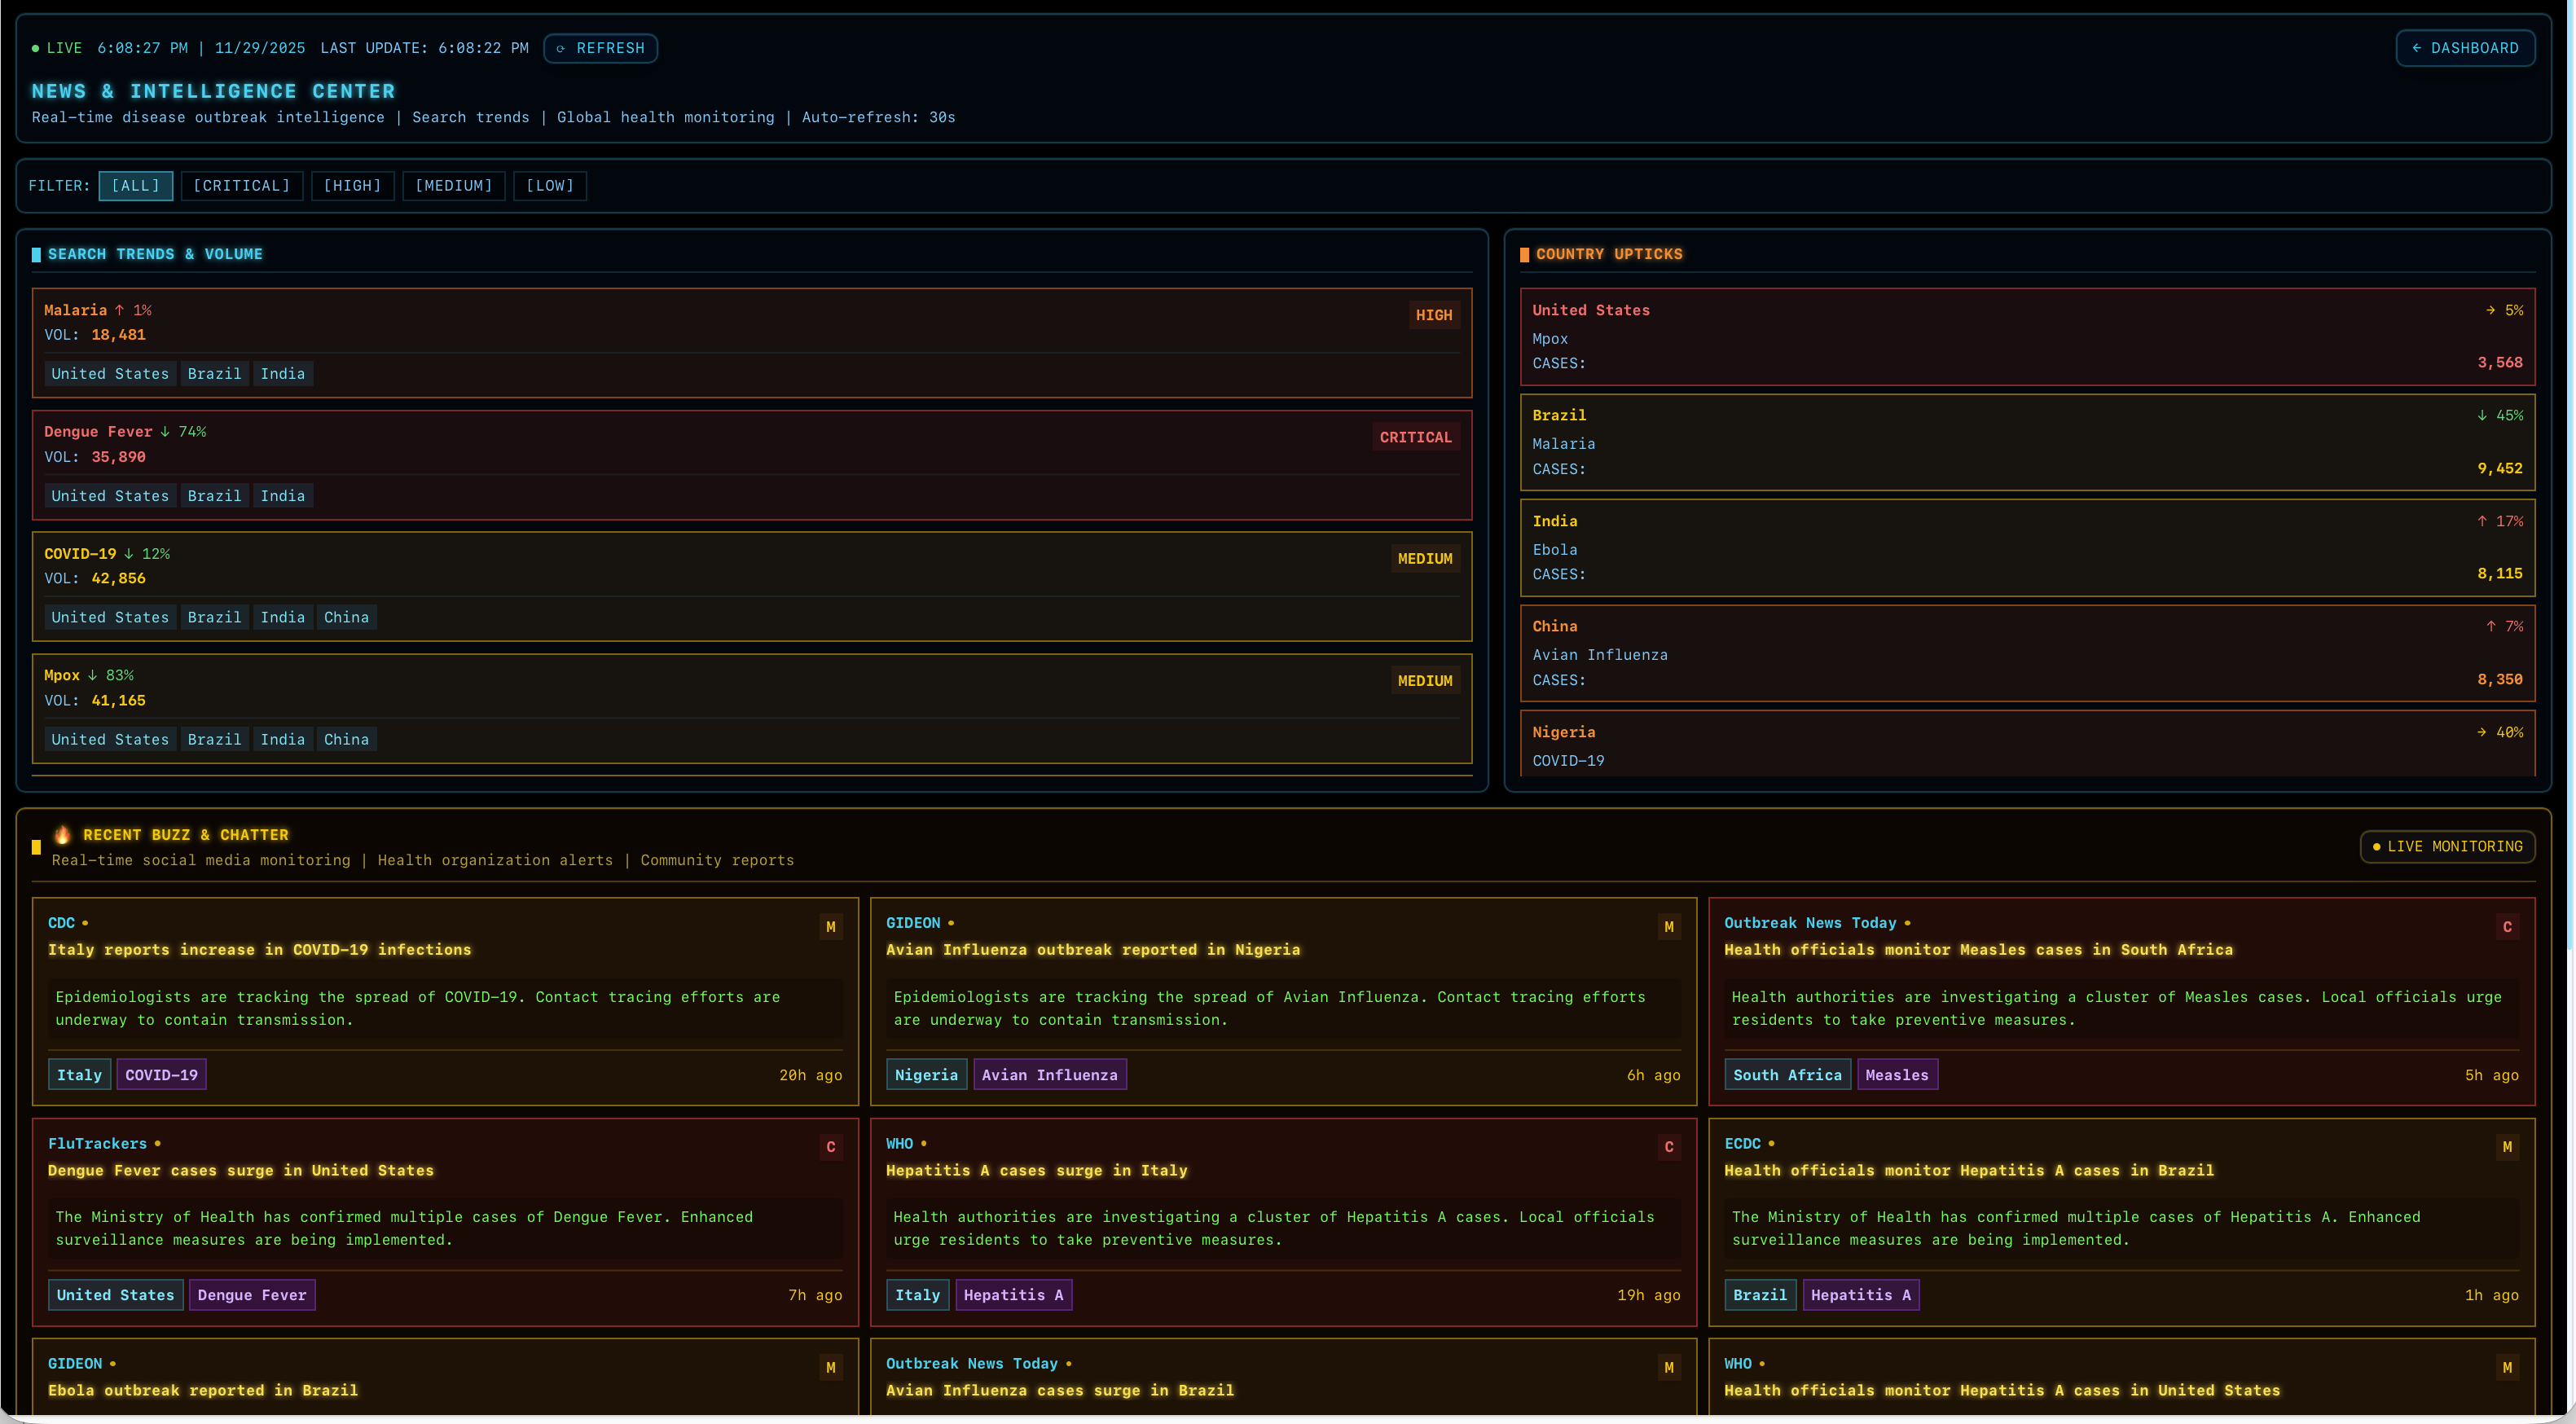Toggle the [LOW] severity filter
2576x1424 pixels.
pyautogui.click(x=549, y=186)
